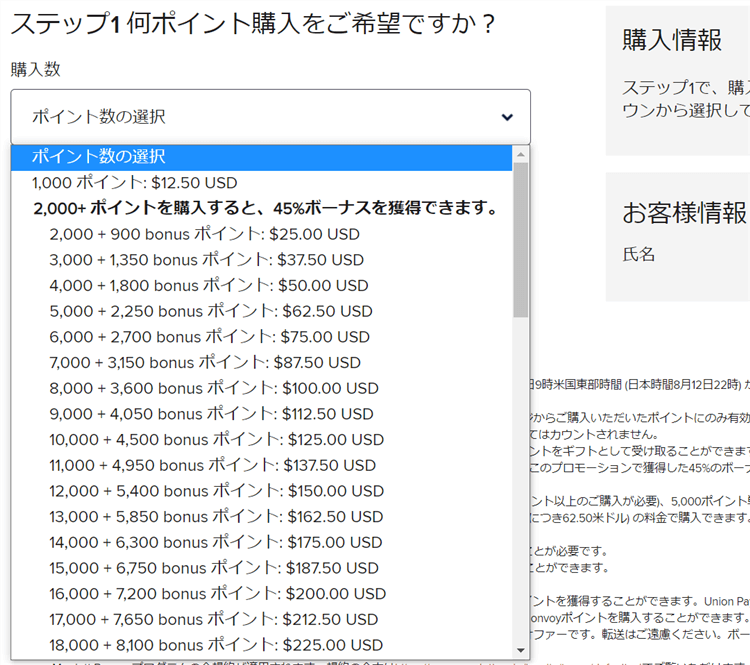This screenshot has height=665, width=750.
Task: Open the ポイント数の選択 combo box
Action: (270, 117)
